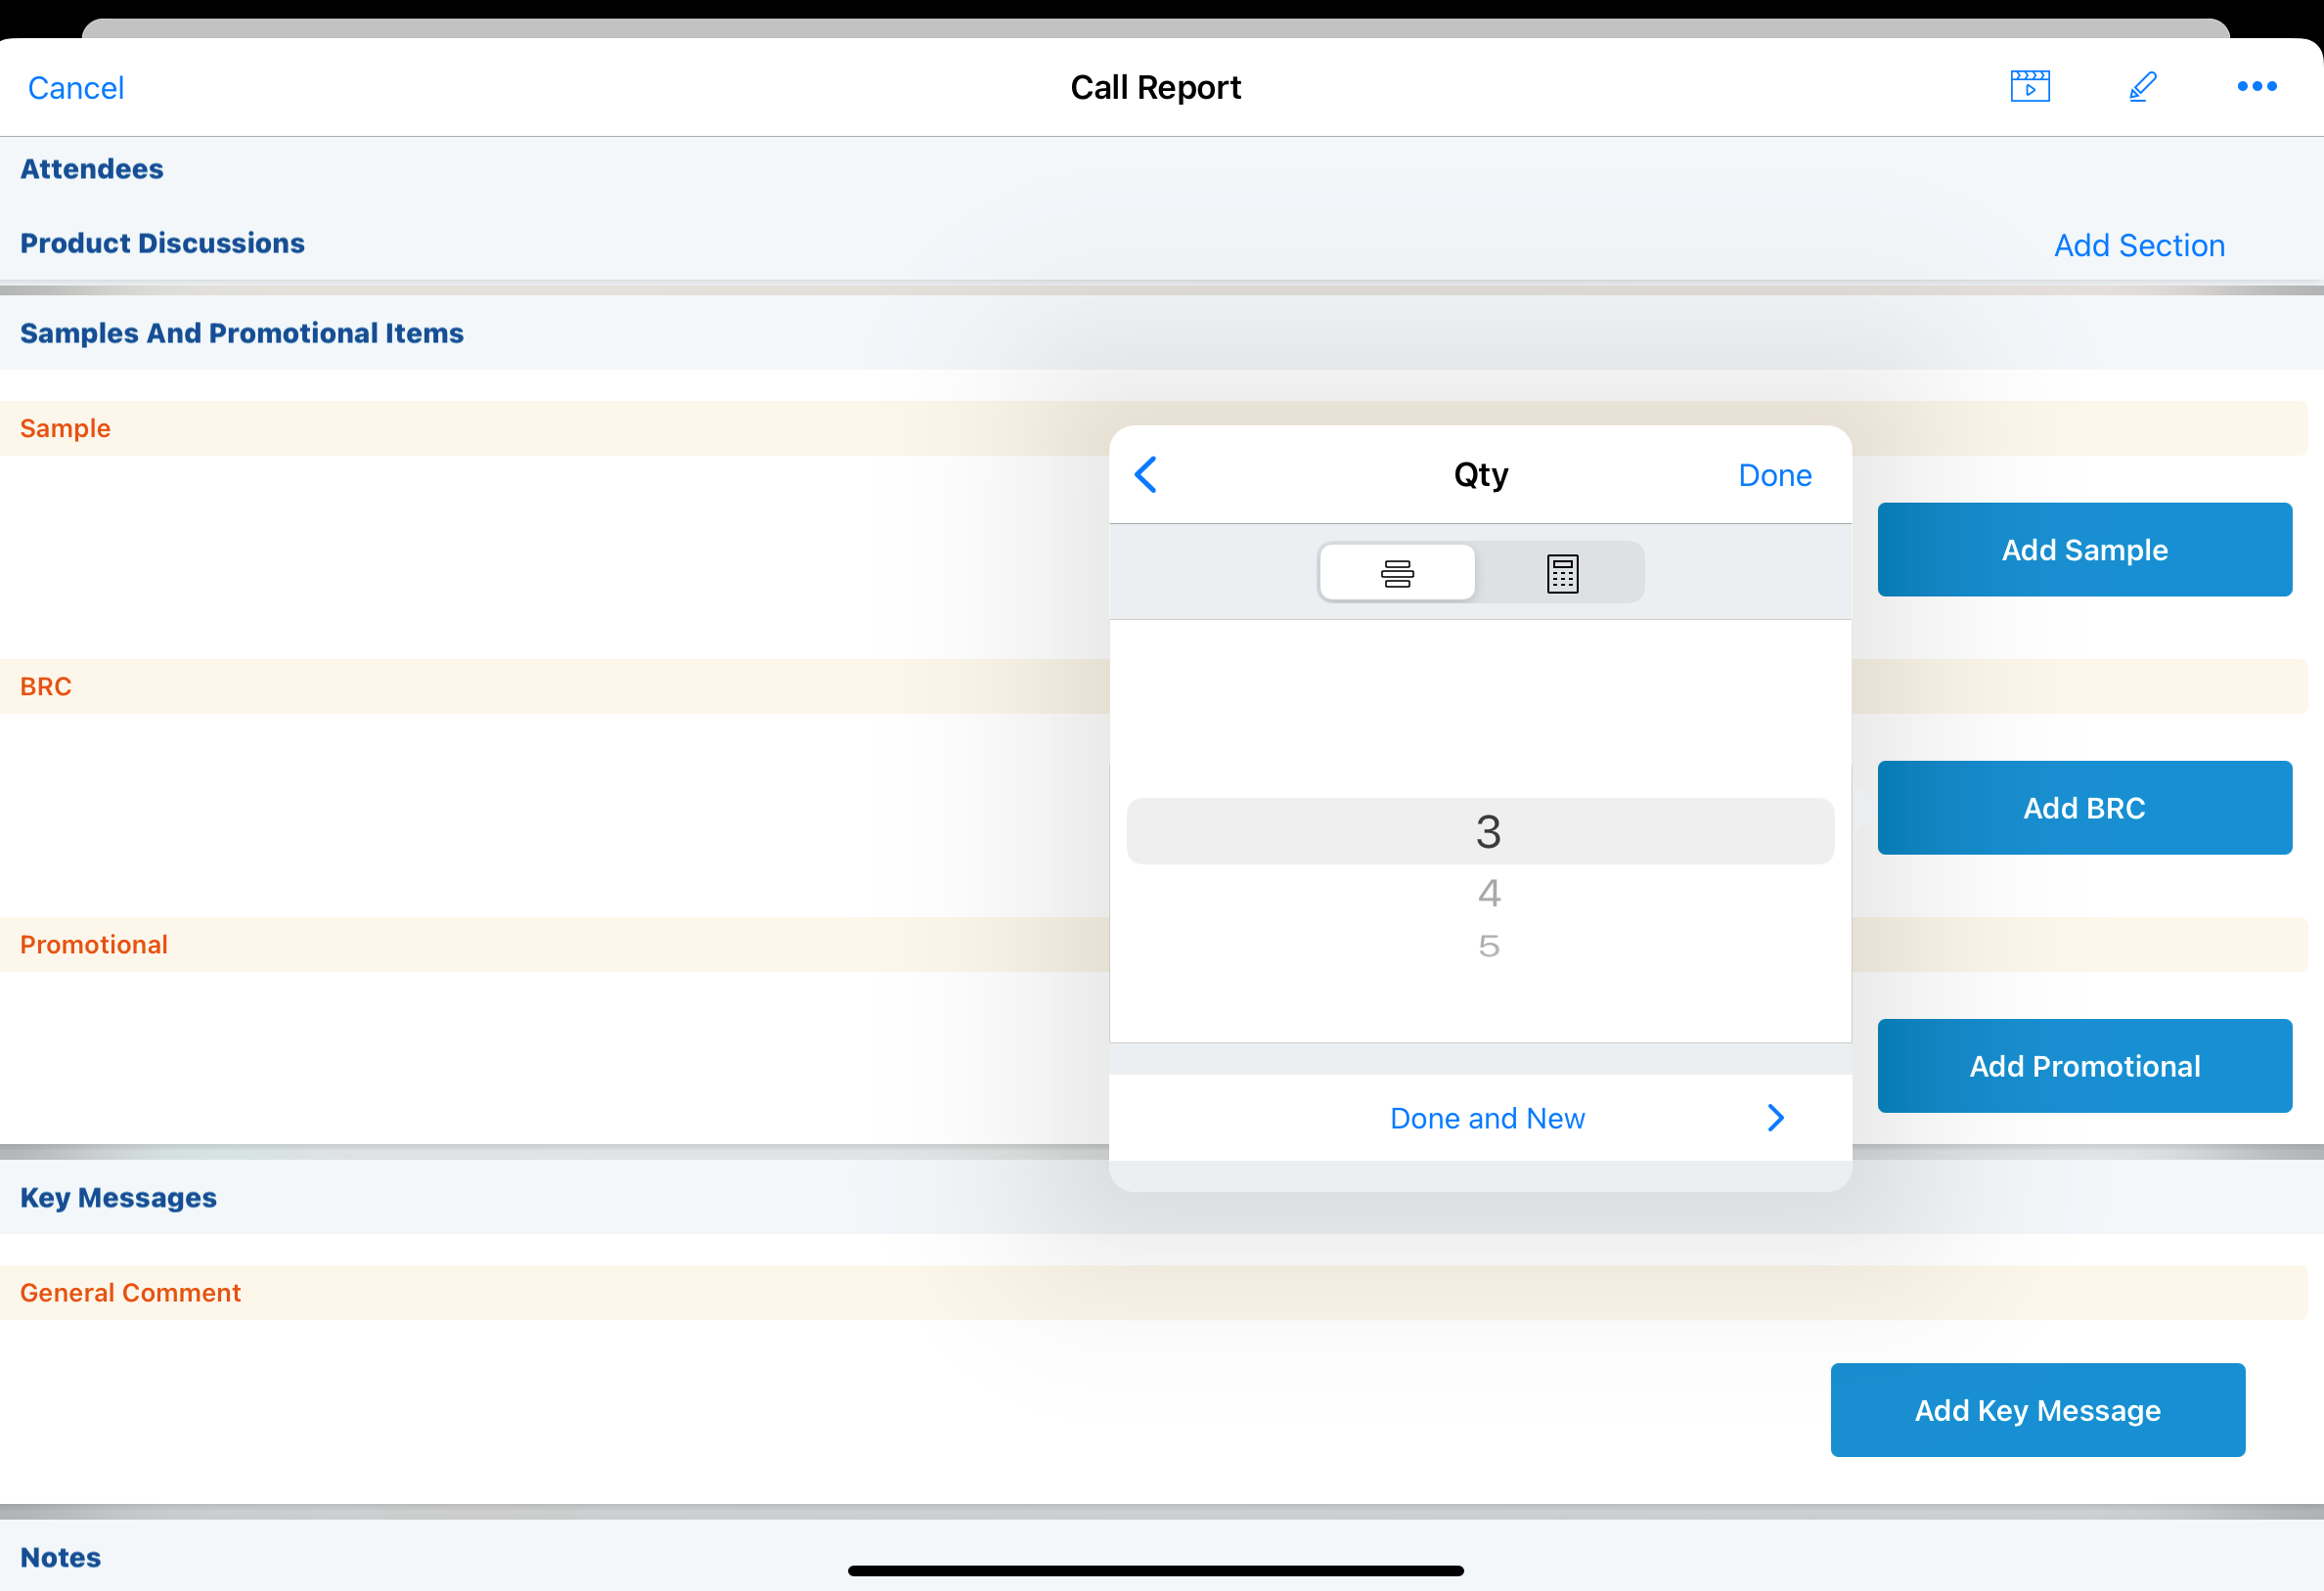
Task: Go back using Qty popover chevron
Action: tap(1146, 475)
